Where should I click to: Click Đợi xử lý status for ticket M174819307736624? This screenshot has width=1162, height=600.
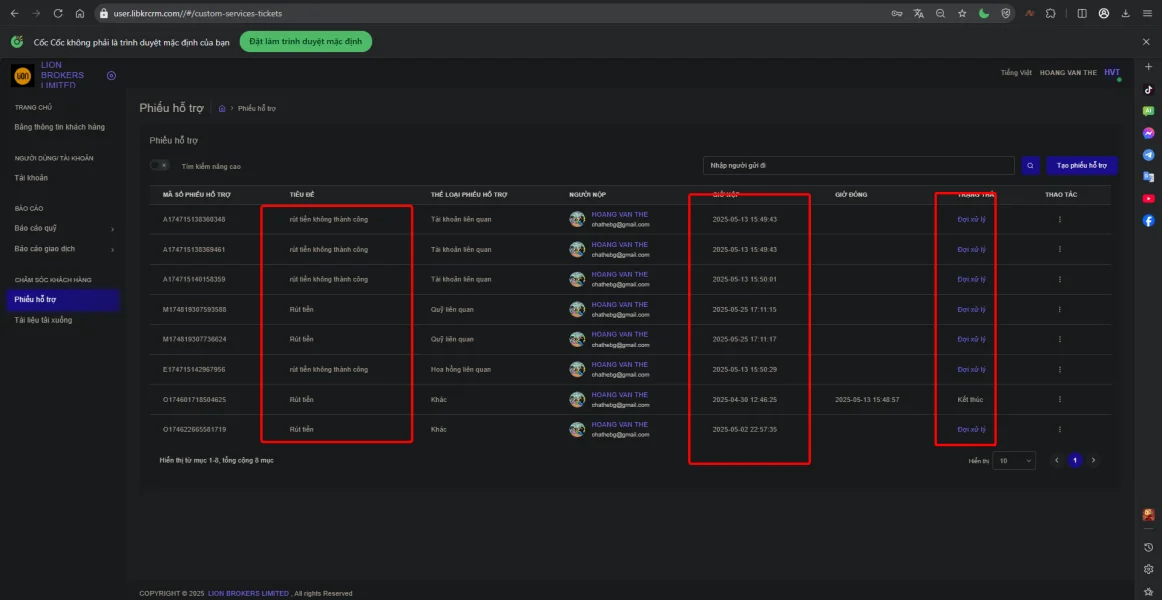pos(971,339)
